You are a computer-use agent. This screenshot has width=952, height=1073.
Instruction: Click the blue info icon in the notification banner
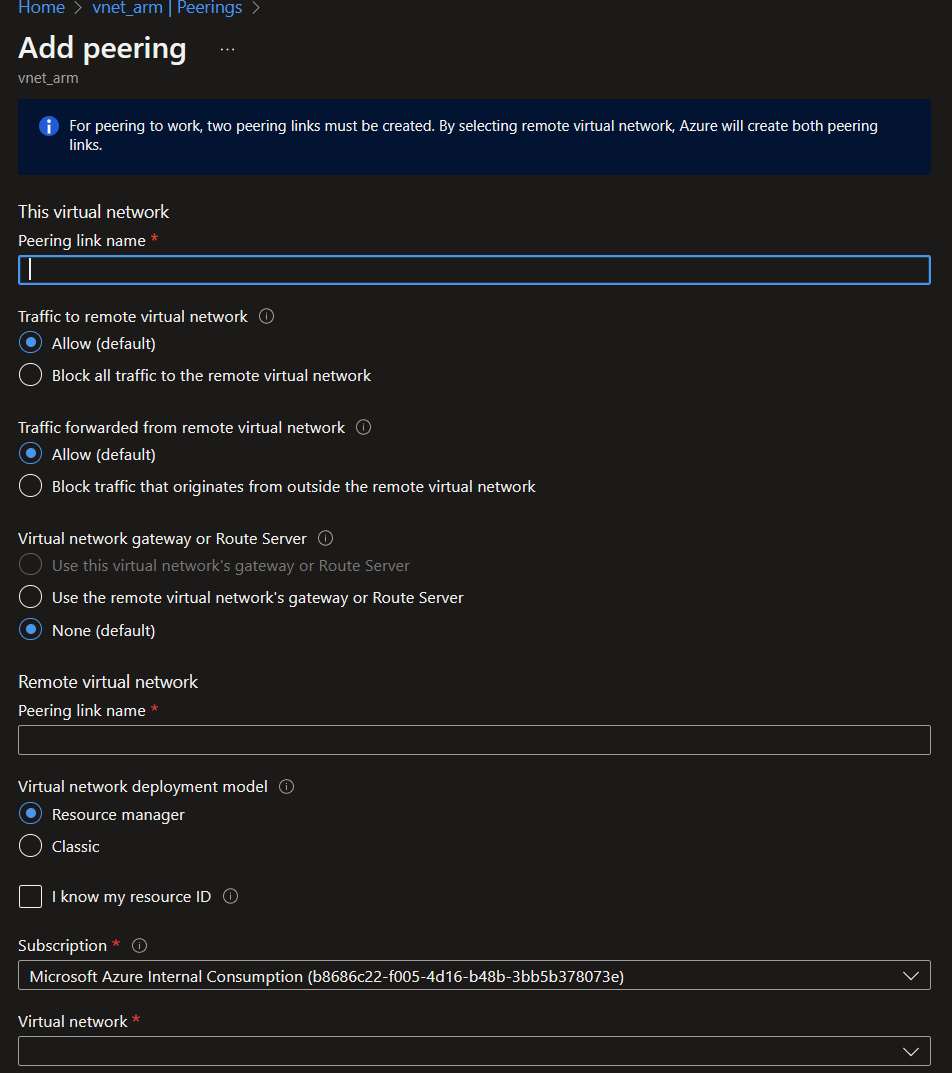coord(48,125)
